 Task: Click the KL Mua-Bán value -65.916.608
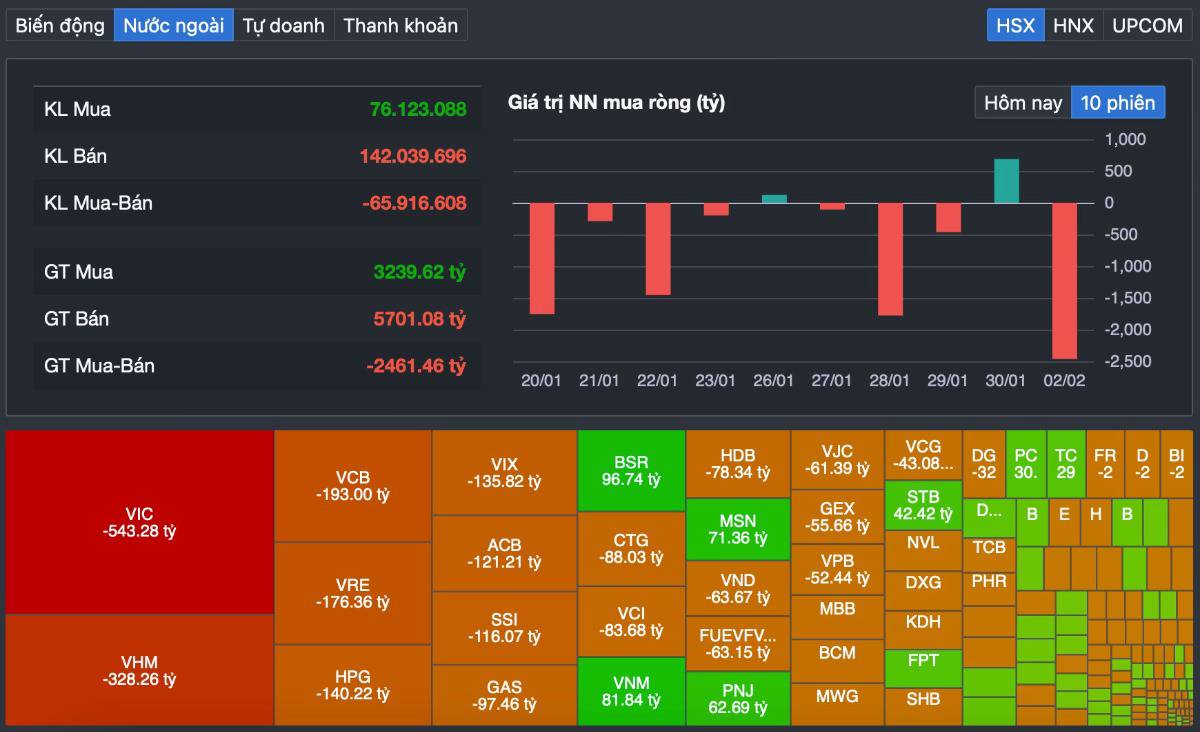(x=414, y=203)
